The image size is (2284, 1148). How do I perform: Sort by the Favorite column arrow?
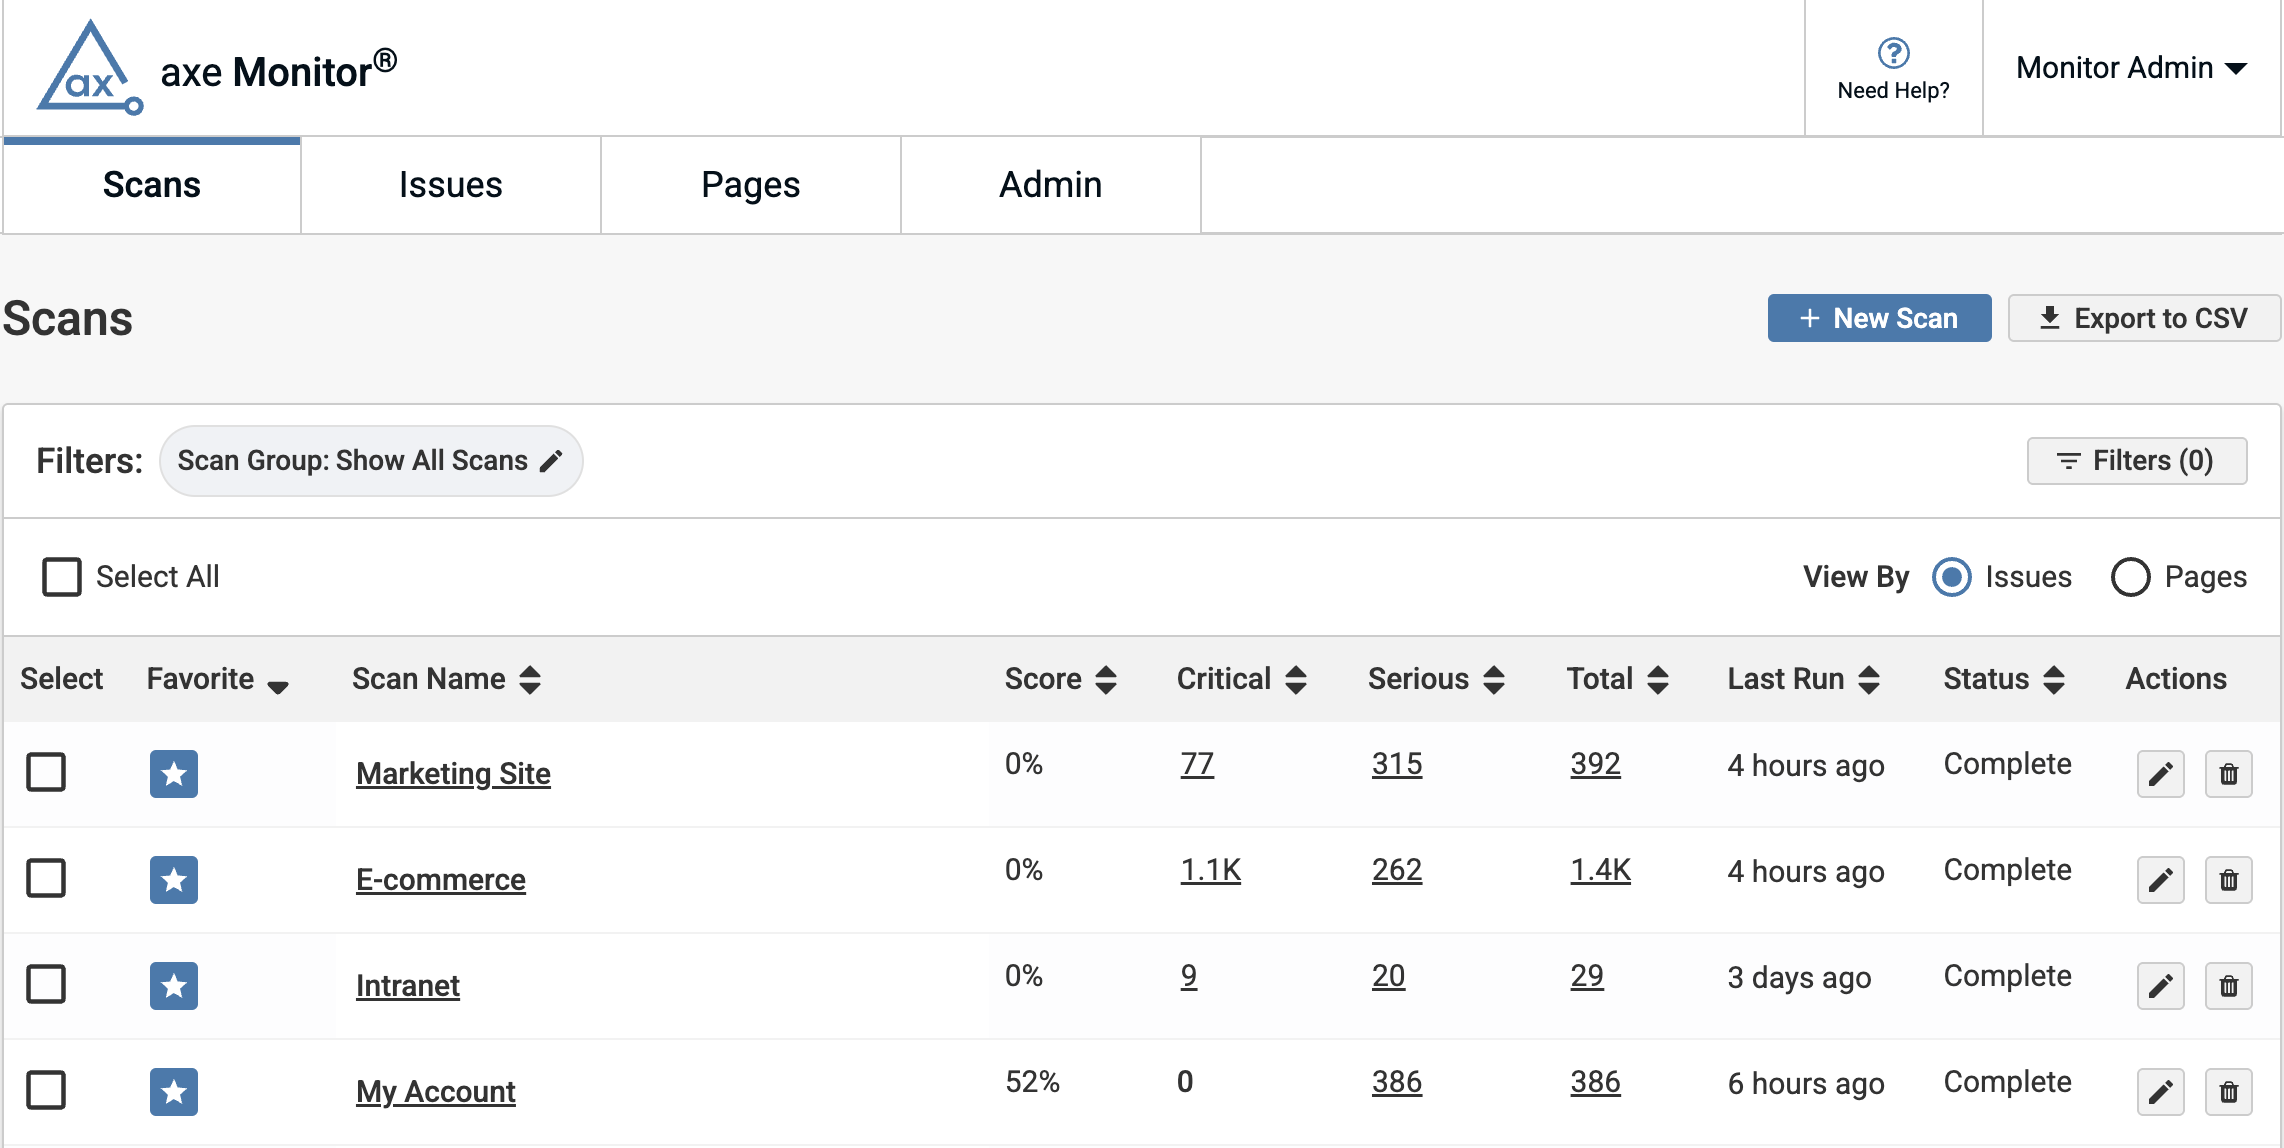(278, 685)
